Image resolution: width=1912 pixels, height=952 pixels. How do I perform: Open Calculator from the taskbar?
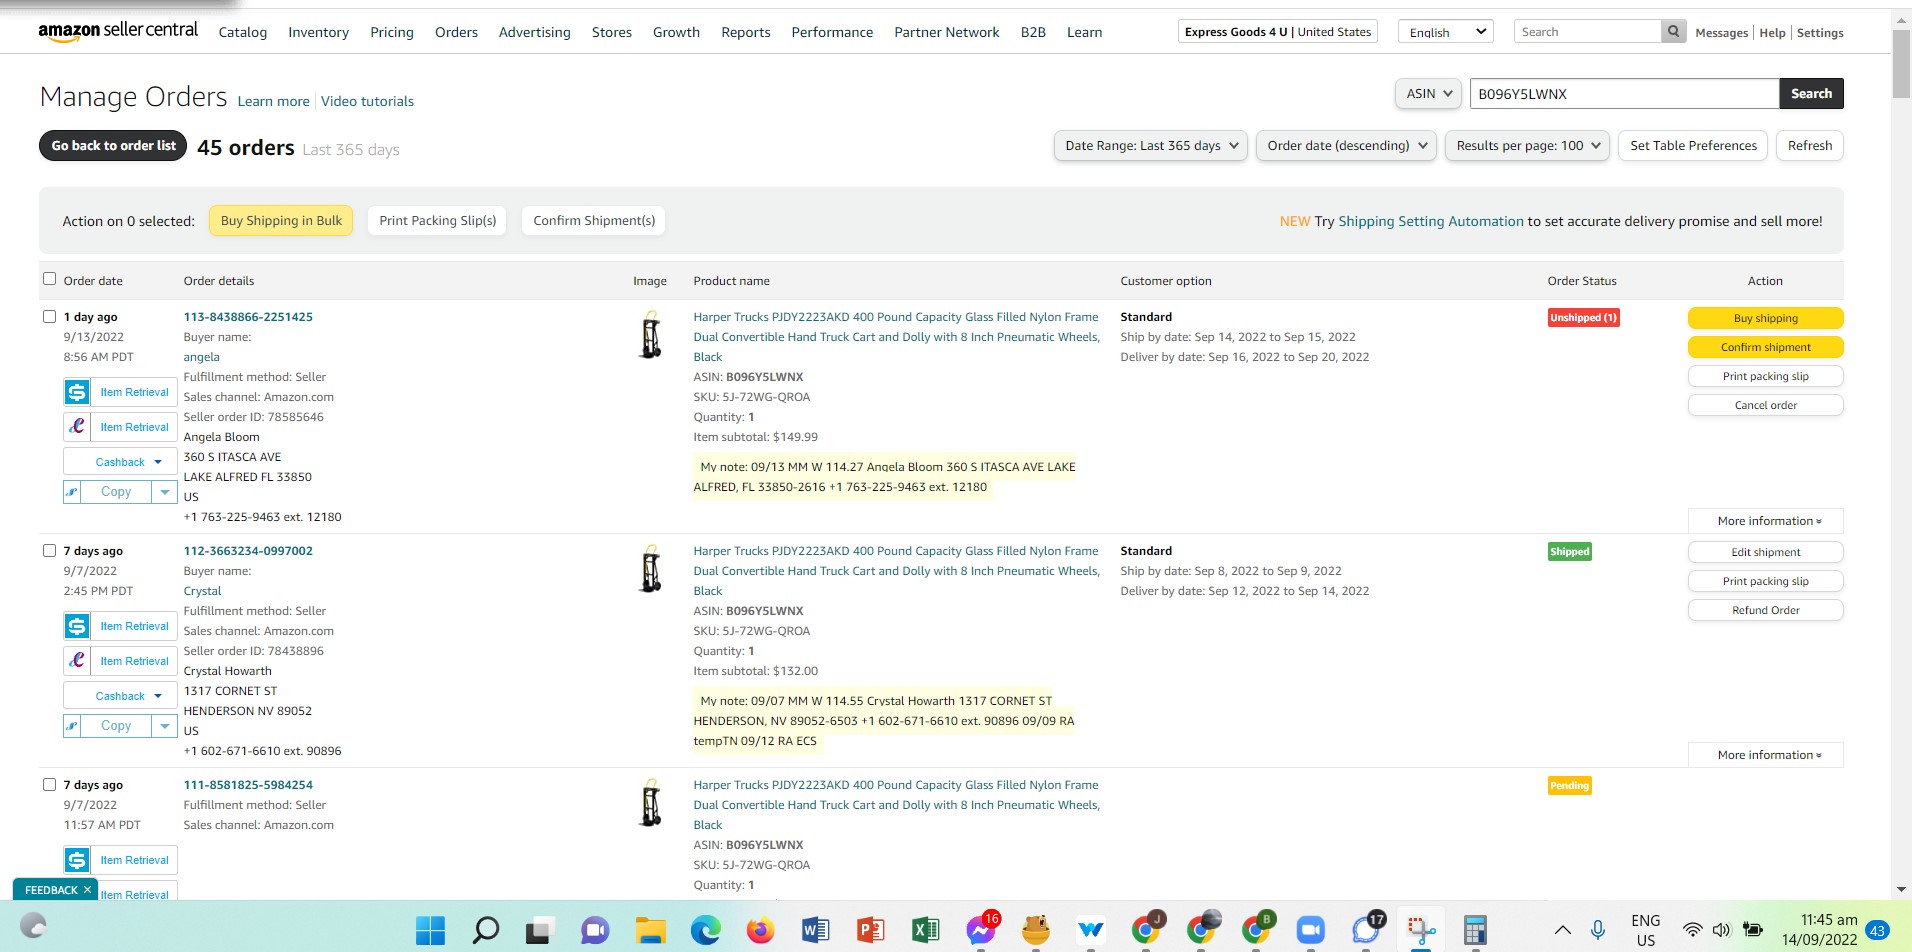1475,931
